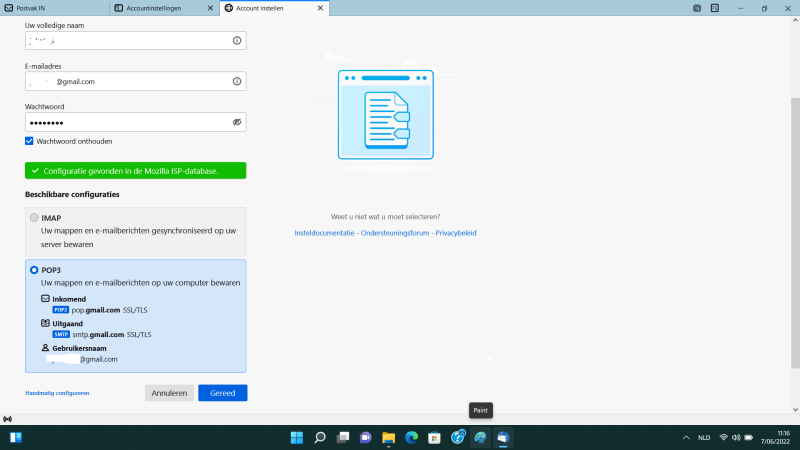
Task: Open the calendar icon in the top bar
Action: click(x=697, y=8)
